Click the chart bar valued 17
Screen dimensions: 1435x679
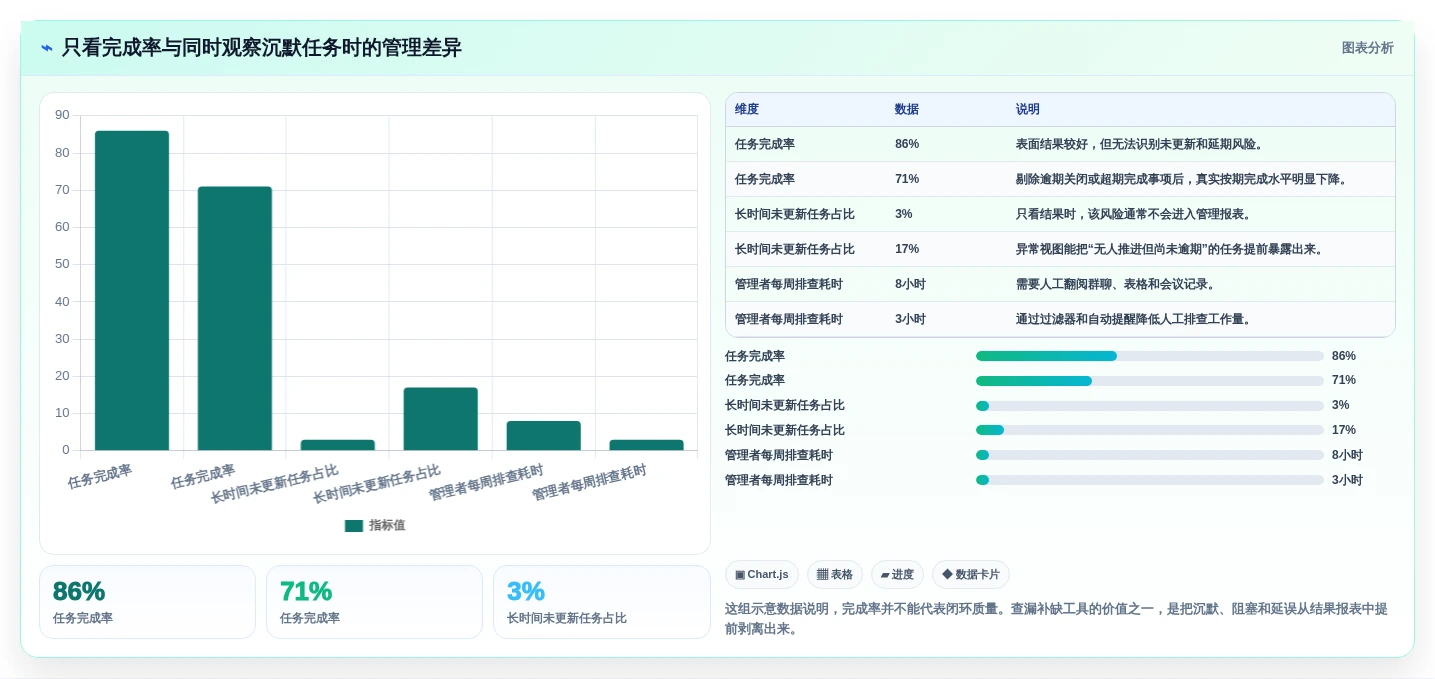440,419
